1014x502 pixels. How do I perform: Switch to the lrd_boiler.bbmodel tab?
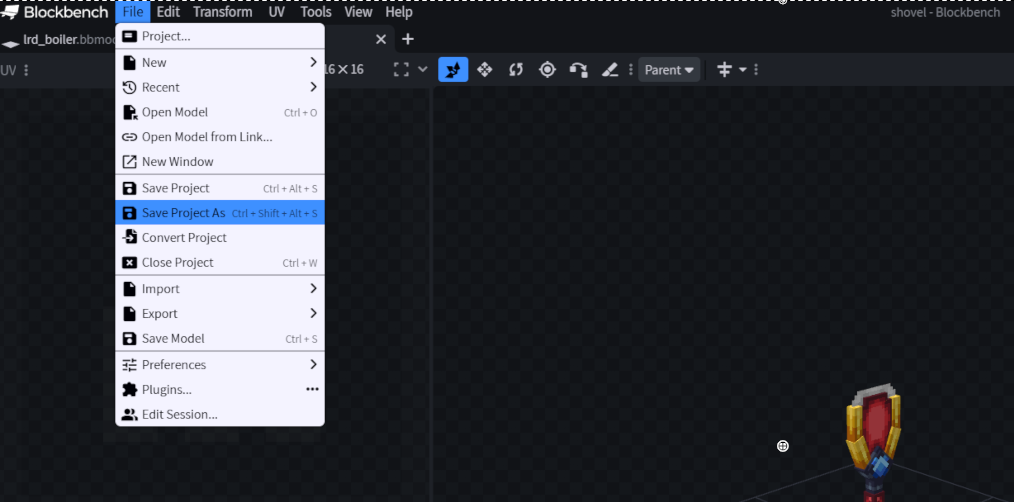60,39
